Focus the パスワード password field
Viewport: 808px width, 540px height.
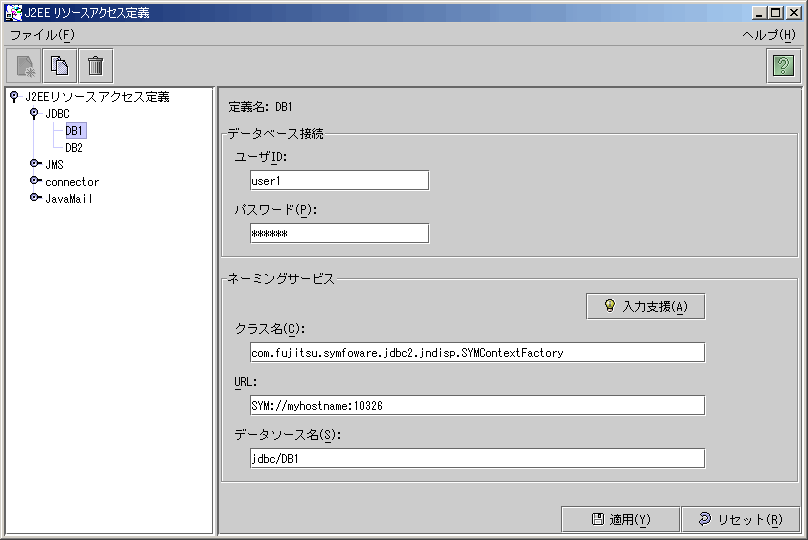coord(340,233)
